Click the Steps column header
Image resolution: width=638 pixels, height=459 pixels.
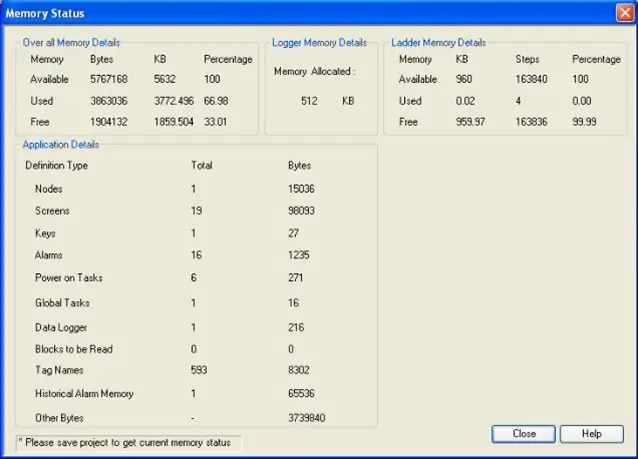tap(527, 59)
